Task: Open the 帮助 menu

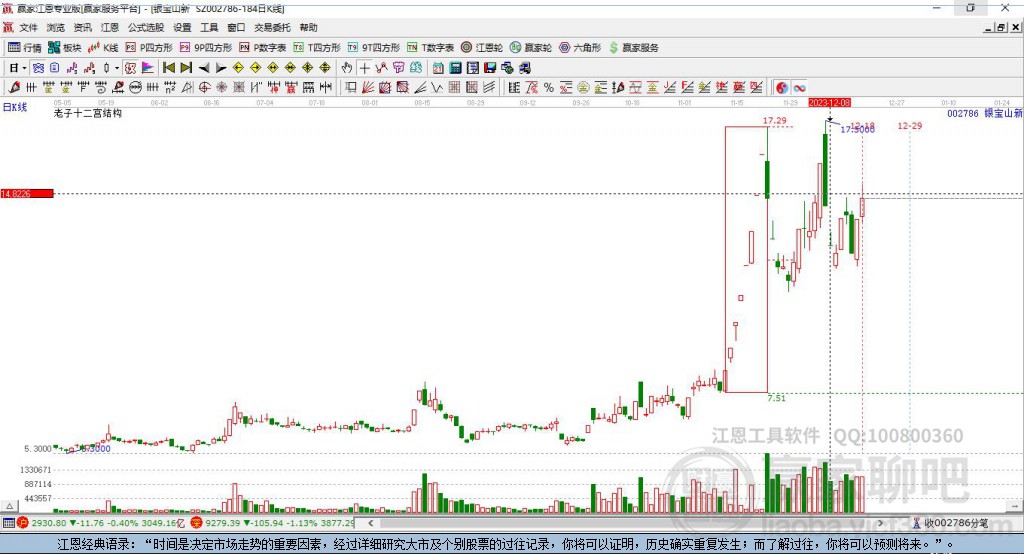Action: [308, 27]
